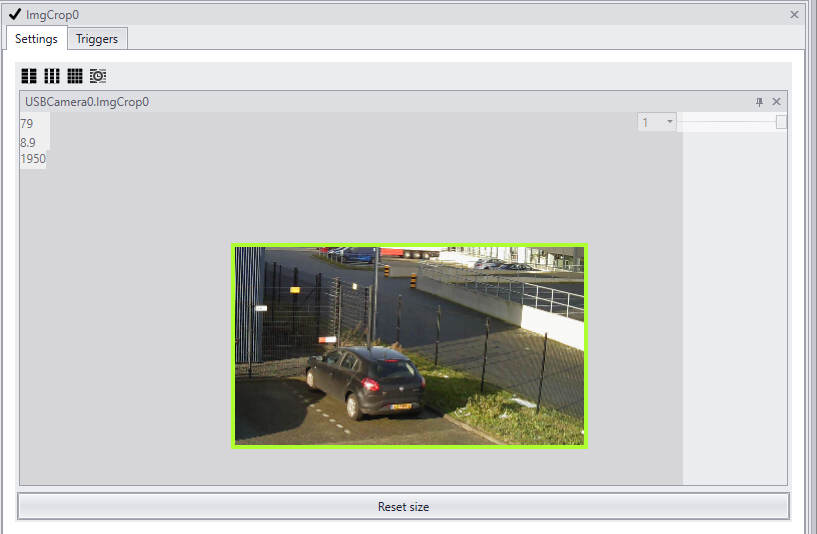Click the ImgCrop0 window title text
Image resolution: width=817 pixels, height=534 pixels.
(x=53, y=15)
